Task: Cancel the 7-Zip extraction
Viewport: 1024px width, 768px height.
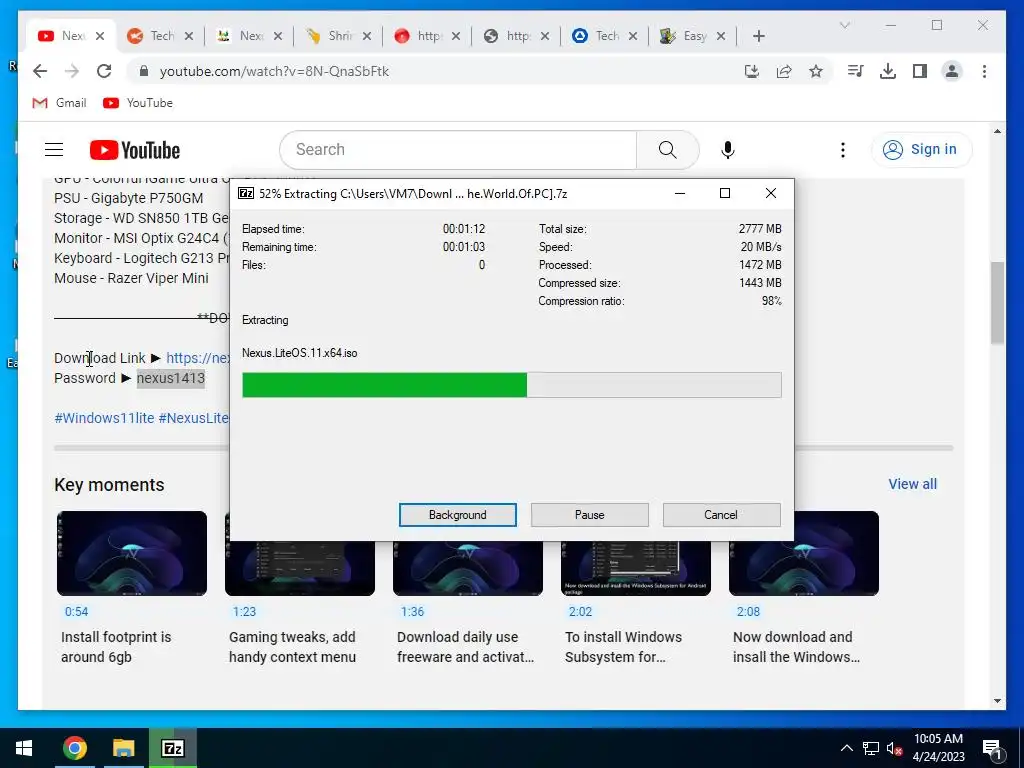Action: click(721, 515)
